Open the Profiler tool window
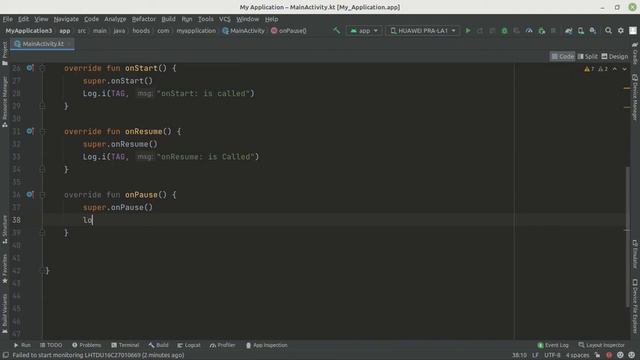The width and height of the screenshot is (640, 360). (x=222, y=345)
